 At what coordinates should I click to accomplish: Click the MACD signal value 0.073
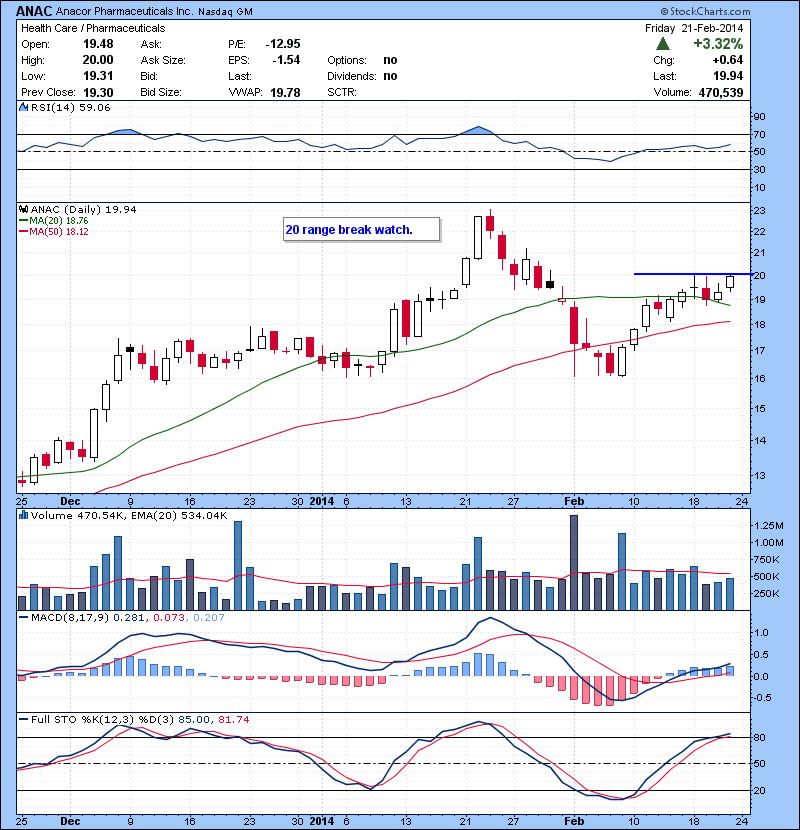(169, 618)
